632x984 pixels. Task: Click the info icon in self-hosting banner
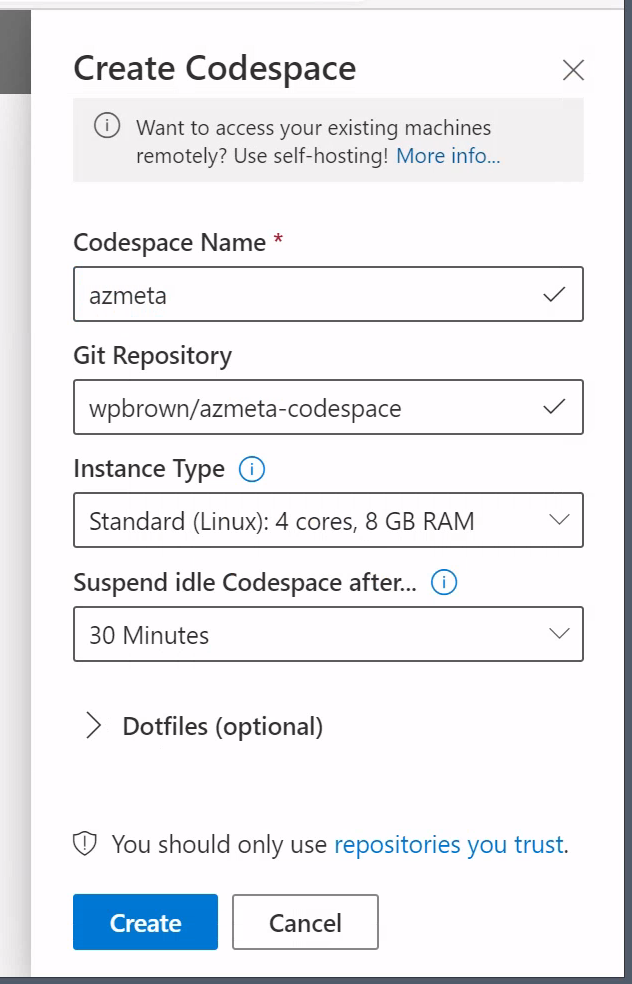click(106, 127)
